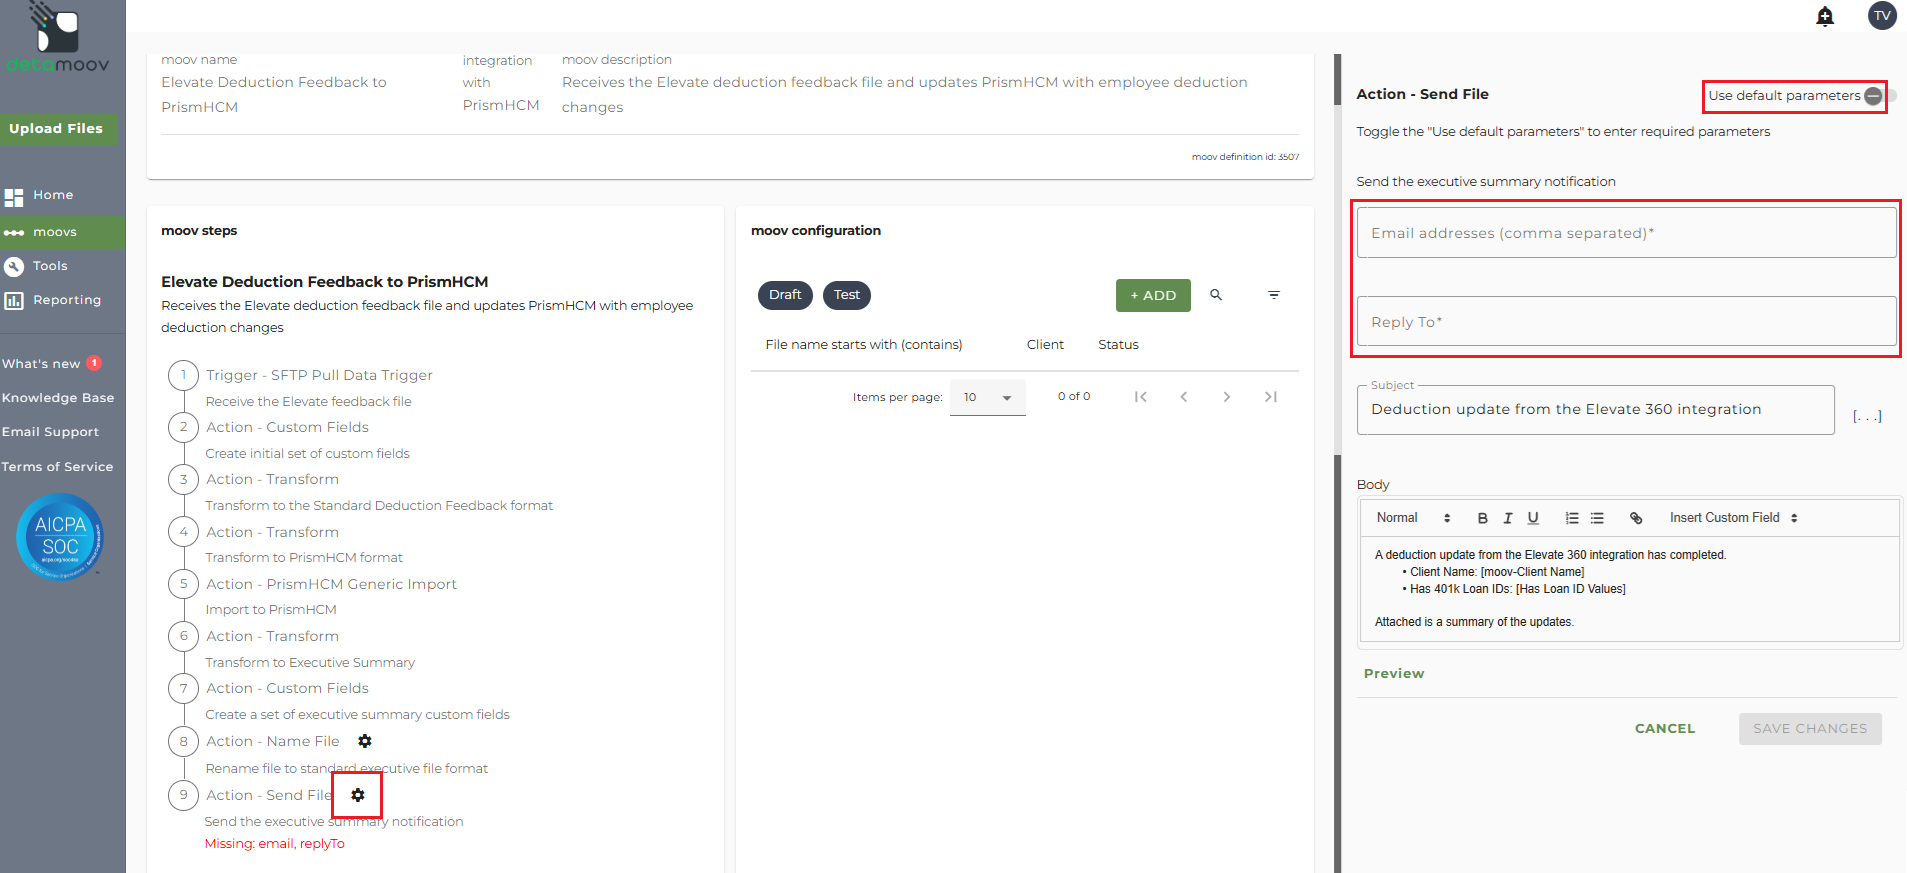
Task: Apply italic formatting in Body editor
Action: click(1508, 518)
